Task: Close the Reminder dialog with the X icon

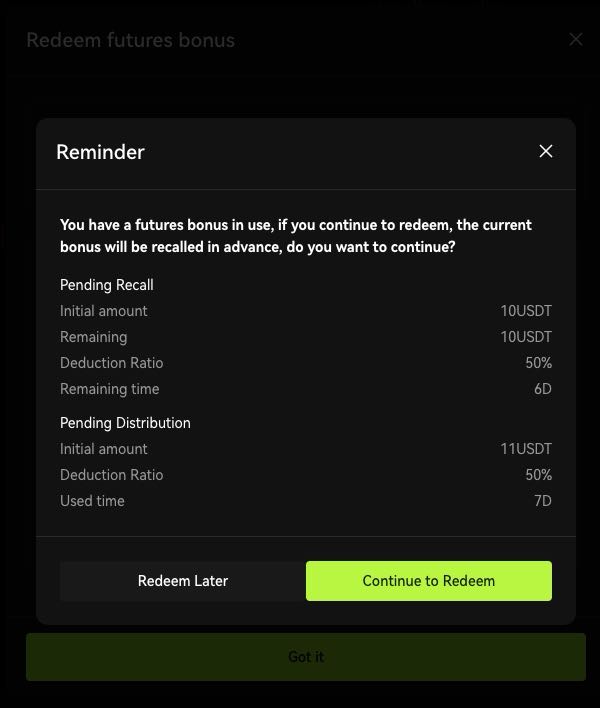Action: pyautogui.click(x=546, y=151)
